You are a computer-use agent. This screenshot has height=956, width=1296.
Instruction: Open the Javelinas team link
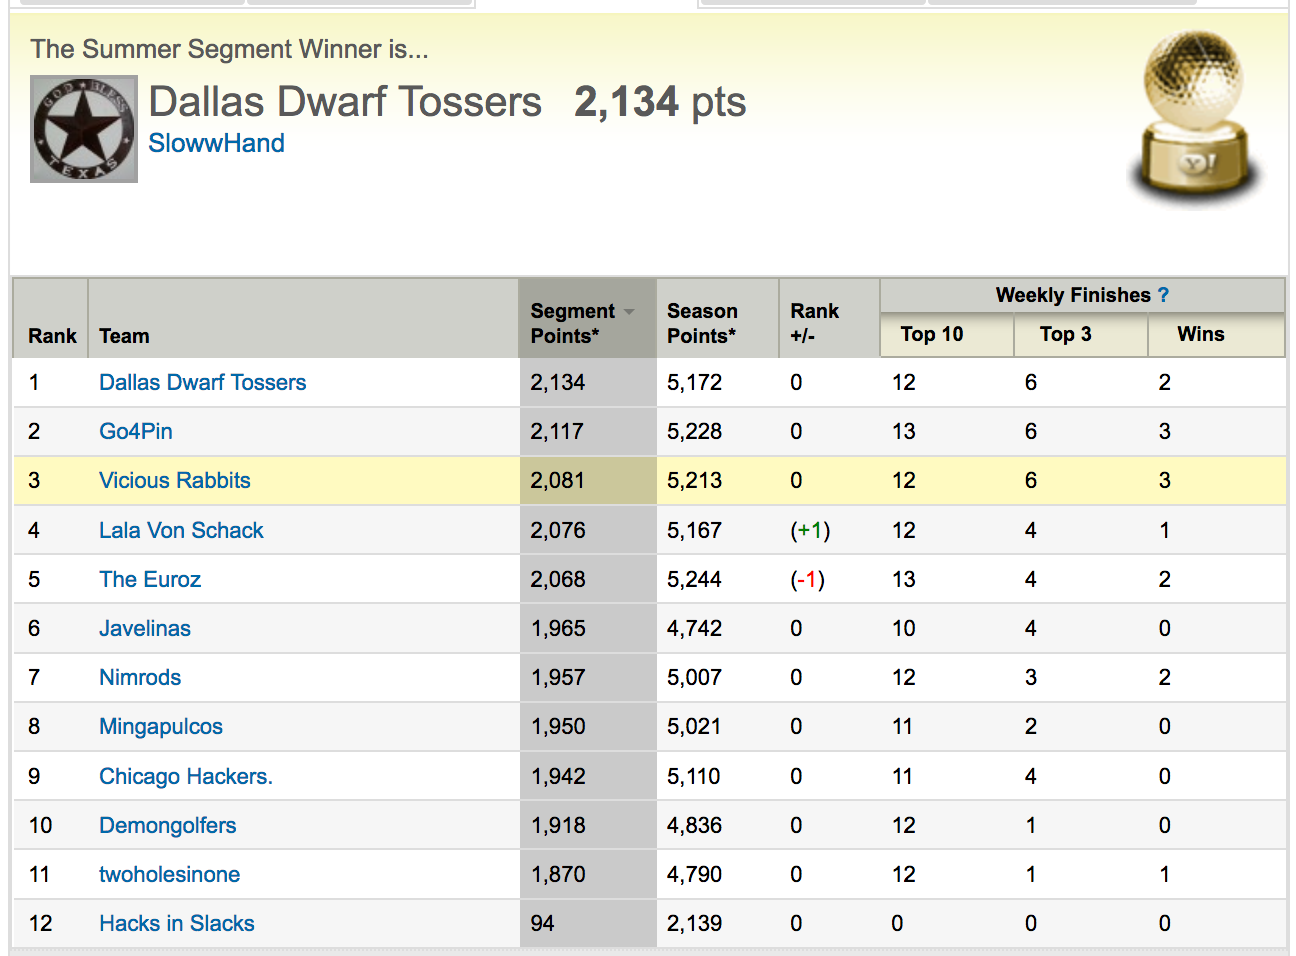(145, 629)
